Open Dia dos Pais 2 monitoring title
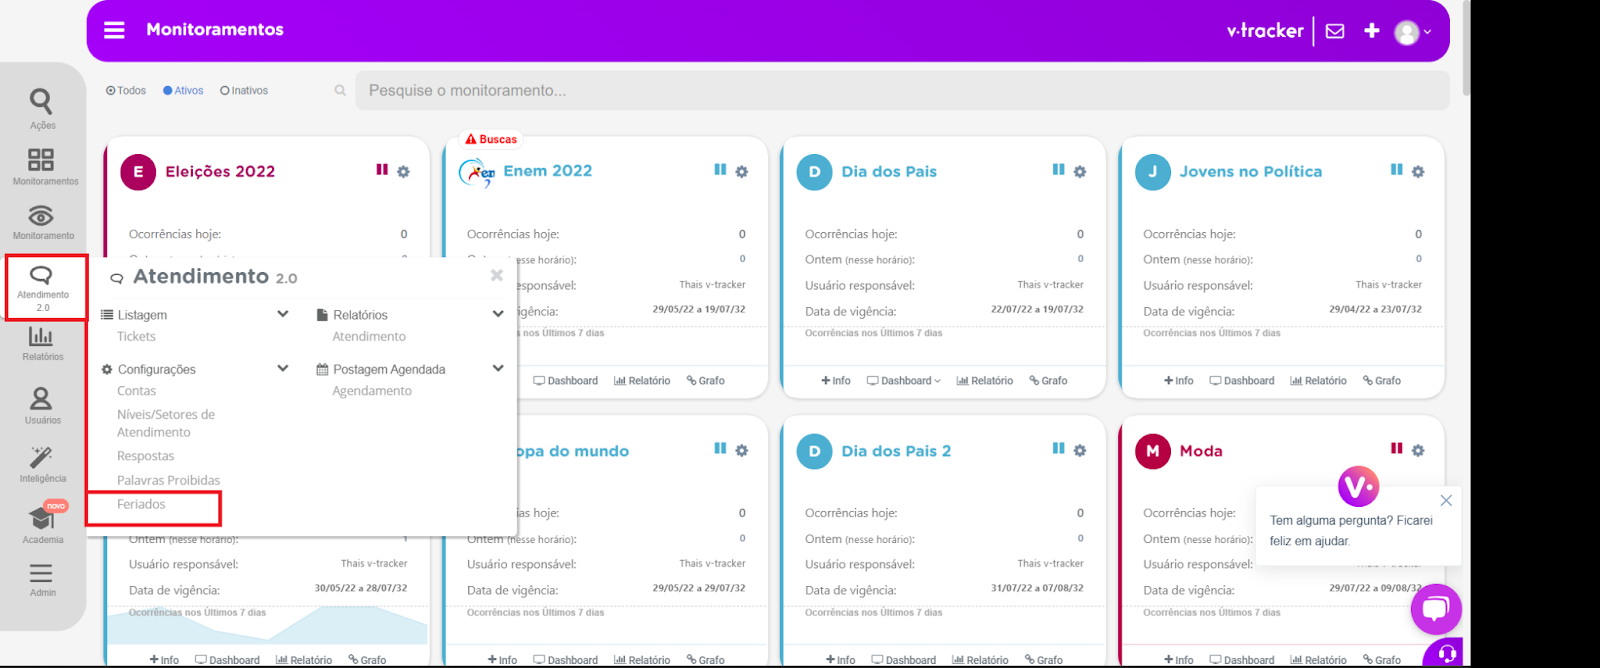The image size is (1600, 668). [896, 451]
